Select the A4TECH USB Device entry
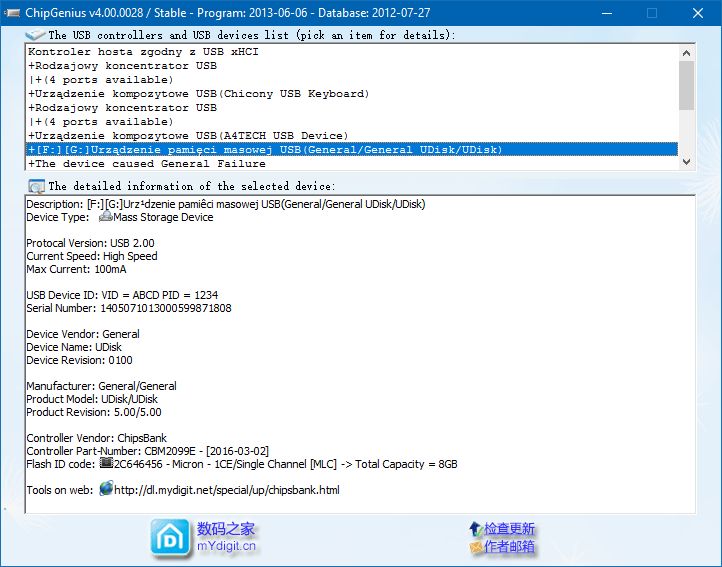722x567 pixels. [x=352, y=136]
